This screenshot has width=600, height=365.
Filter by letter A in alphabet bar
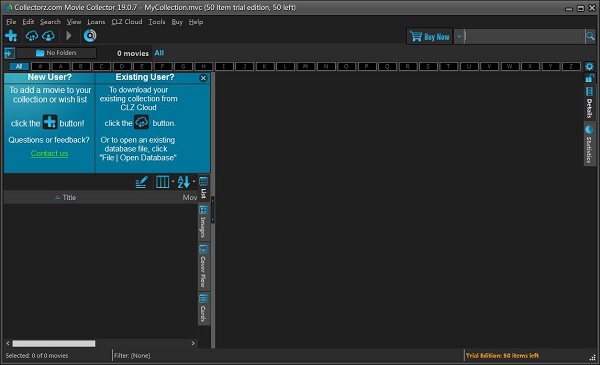coord(61,67)
